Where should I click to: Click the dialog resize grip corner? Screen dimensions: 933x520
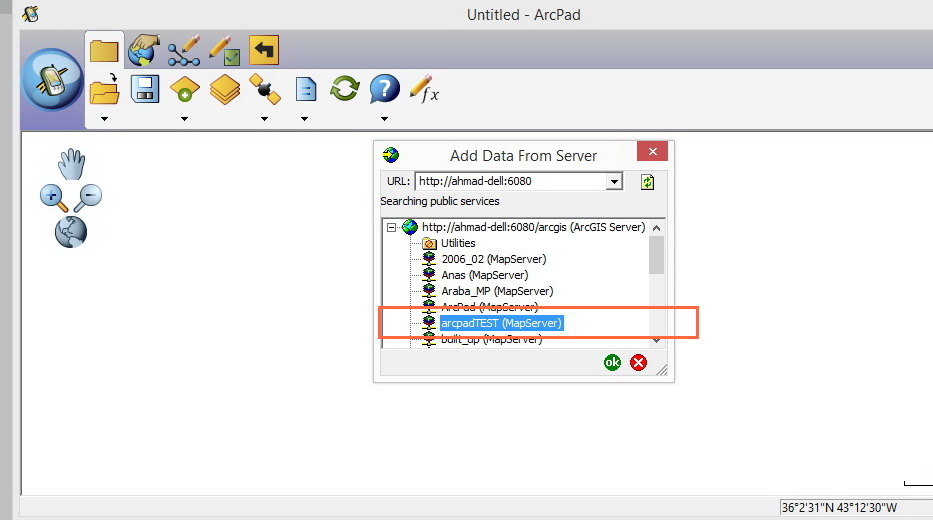pos(662,369)
